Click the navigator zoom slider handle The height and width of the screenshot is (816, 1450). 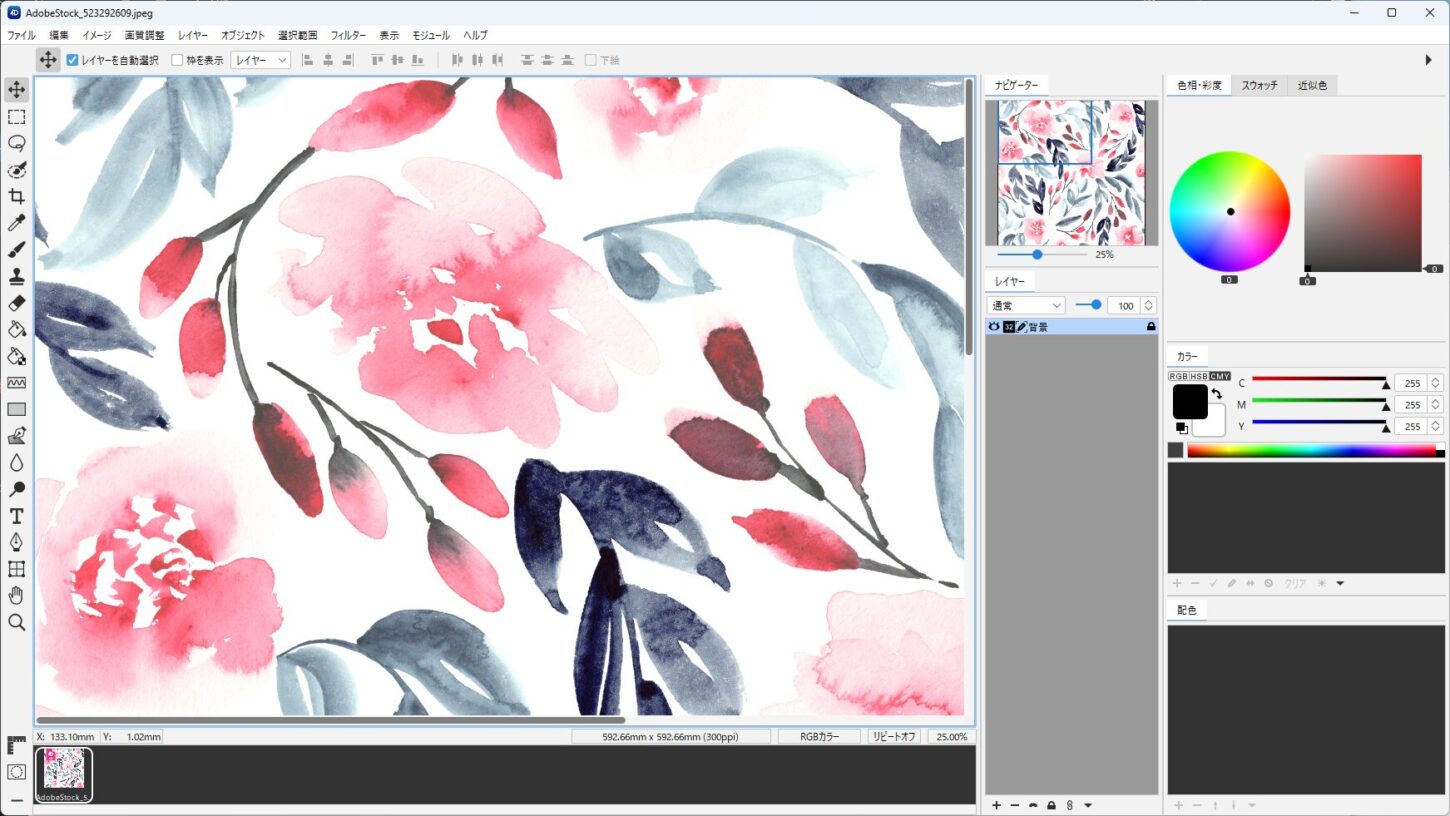click(1037, 254)
